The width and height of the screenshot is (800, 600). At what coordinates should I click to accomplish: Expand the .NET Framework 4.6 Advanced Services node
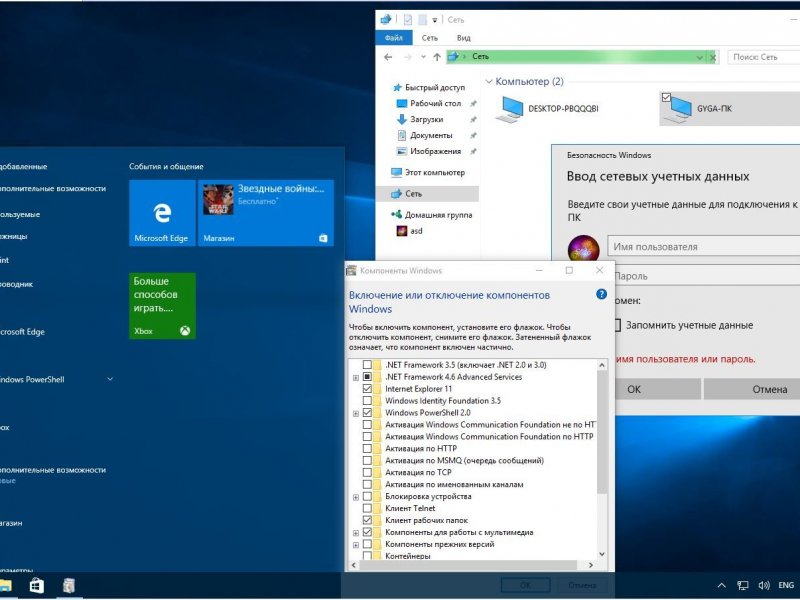[356, 378]
